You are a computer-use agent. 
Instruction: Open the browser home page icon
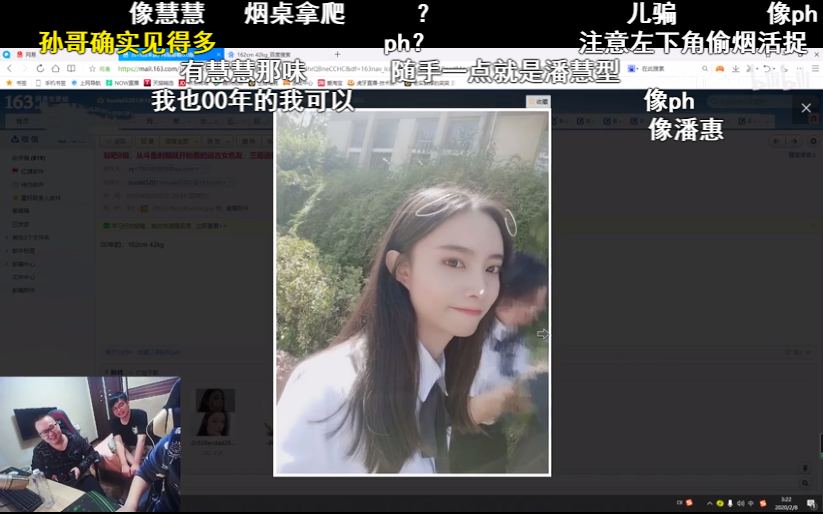click(55, 68)
